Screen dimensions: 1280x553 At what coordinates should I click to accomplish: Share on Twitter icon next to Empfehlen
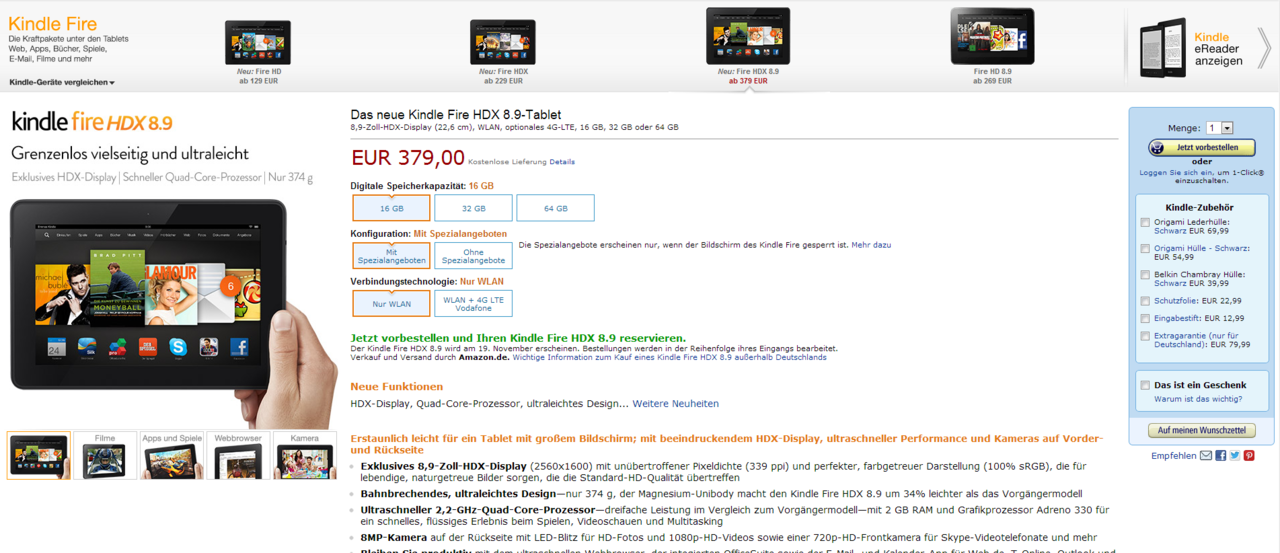tap(1235, 455)
